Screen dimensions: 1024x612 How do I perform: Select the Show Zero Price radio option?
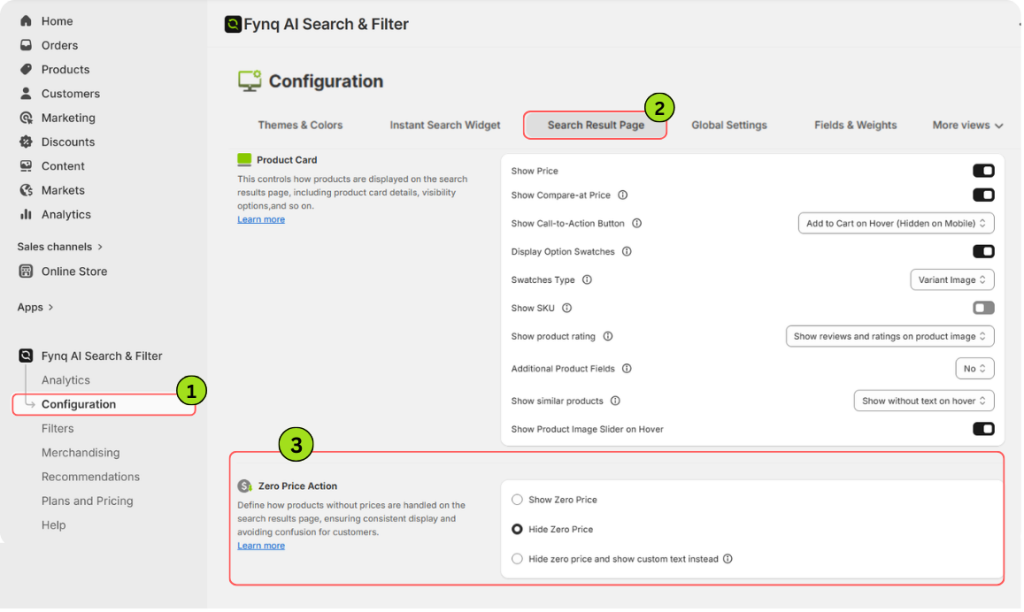[x=517, y=500]
